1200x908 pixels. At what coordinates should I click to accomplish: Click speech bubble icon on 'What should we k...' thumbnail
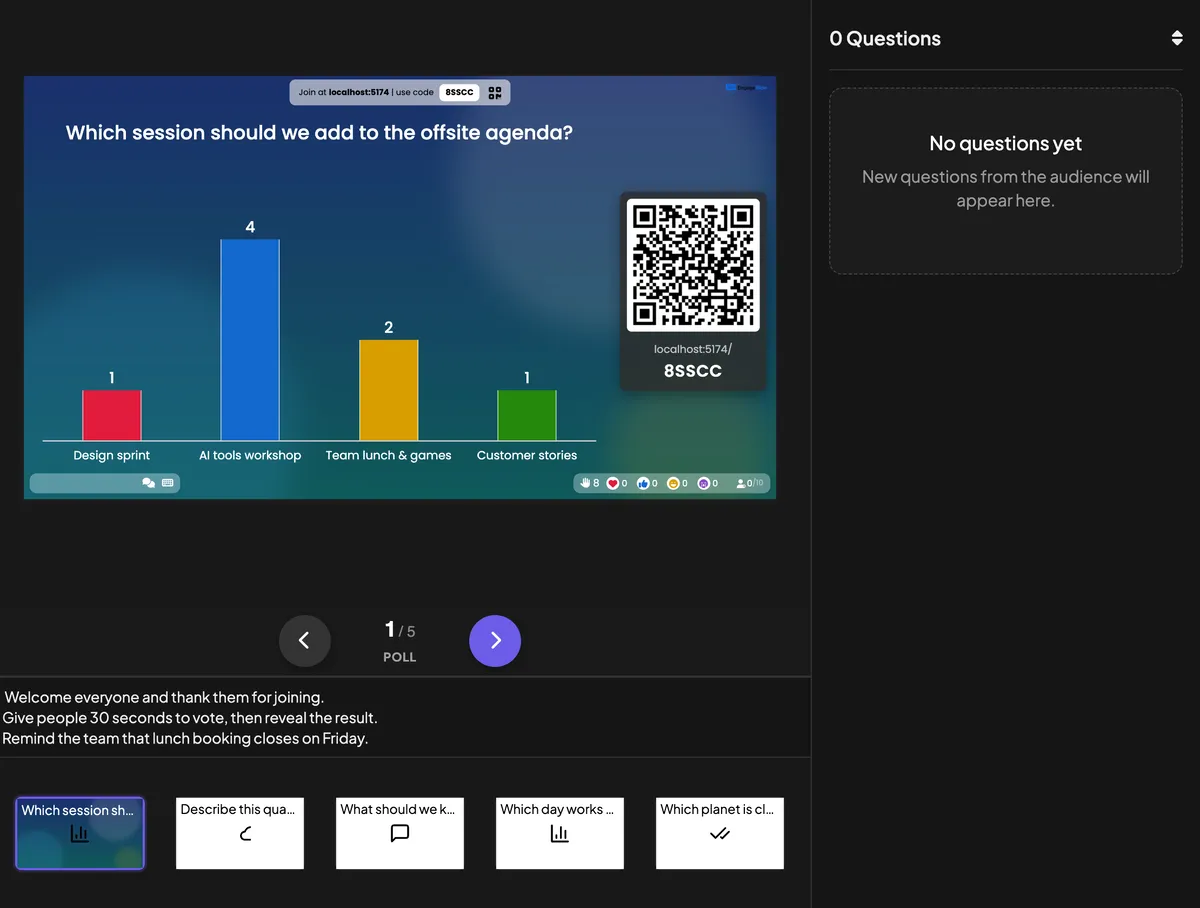tap(400, 833)
